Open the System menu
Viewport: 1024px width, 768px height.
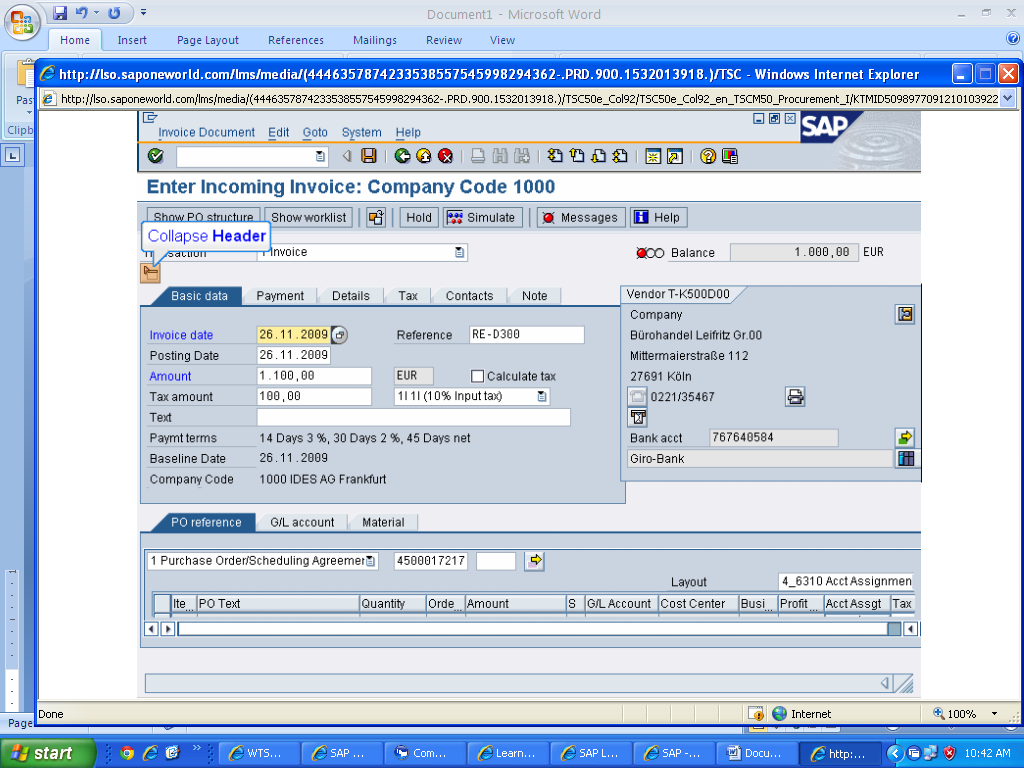pos(361,133)
